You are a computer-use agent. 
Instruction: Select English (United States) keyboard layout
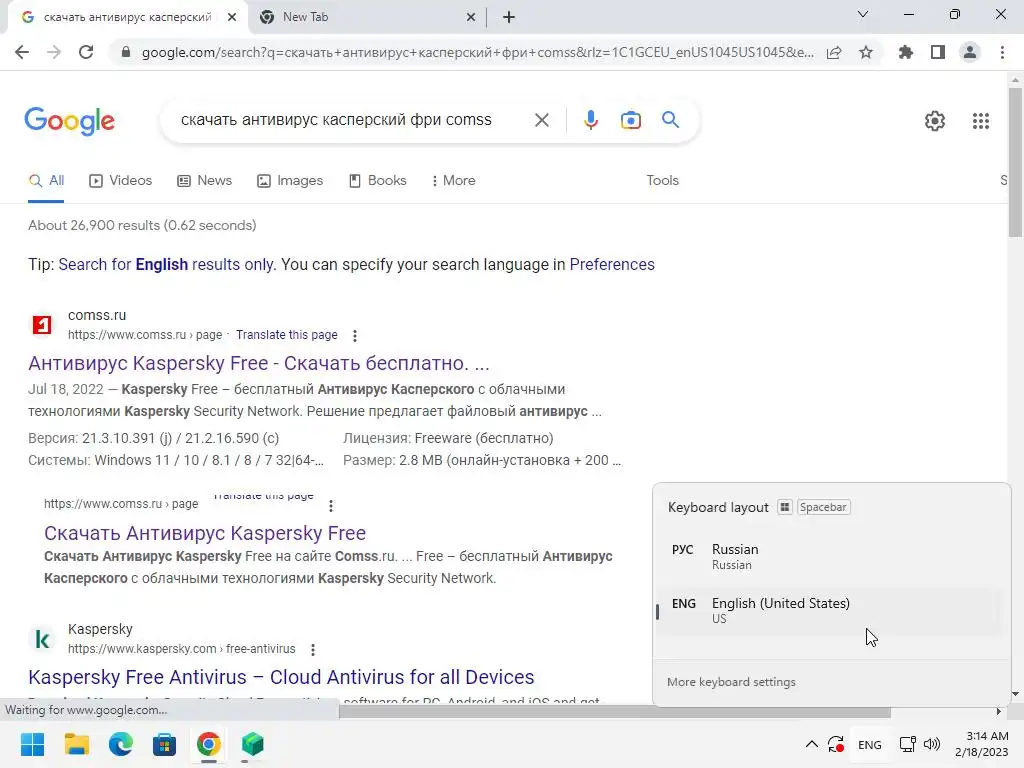tap(831, 611)
